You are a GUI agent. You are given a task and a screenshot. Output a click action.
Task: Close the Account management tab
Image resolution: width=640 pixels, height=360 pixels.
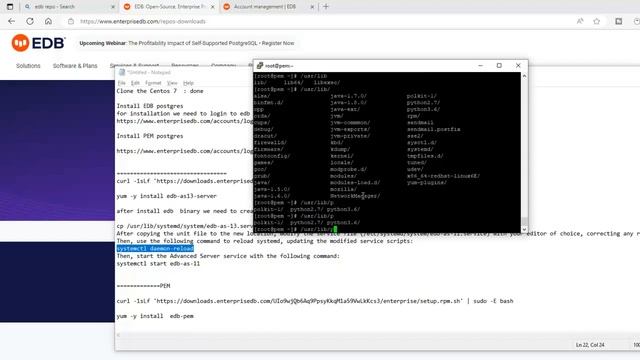point(312,7)
